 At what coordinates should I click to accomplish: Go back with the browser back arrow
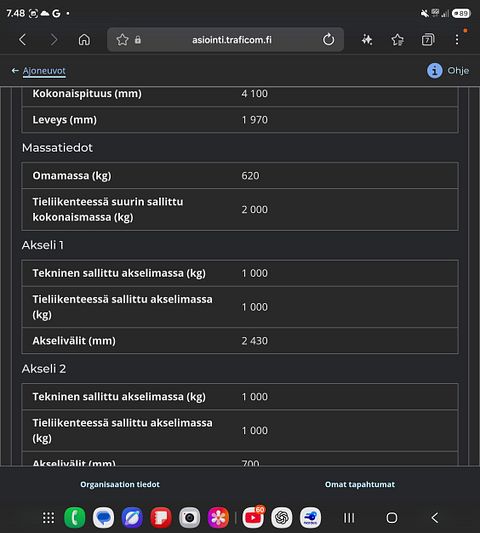[22, 40]
